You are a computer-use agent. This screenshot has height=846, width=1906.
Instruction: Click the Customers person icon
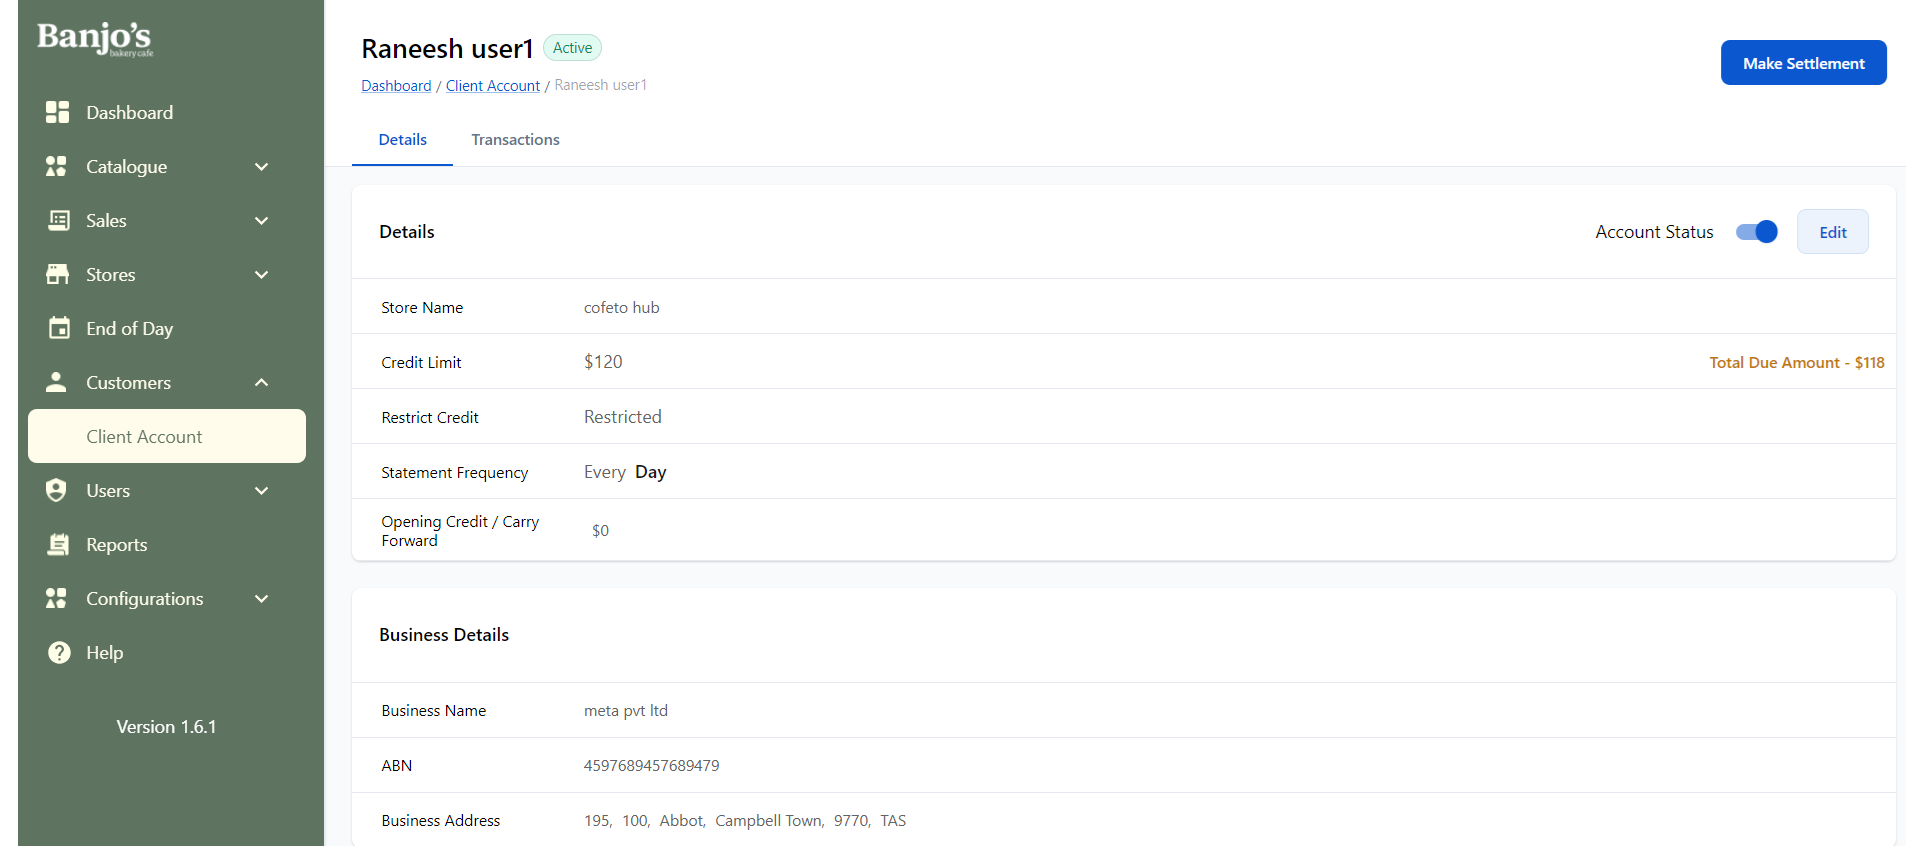57,382
